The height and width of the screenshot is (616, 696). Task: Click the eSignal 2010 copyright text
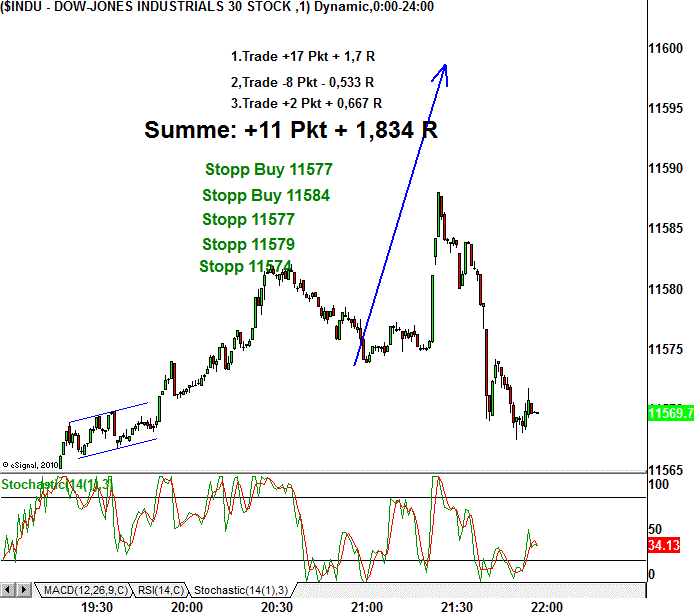coord(30,464)
